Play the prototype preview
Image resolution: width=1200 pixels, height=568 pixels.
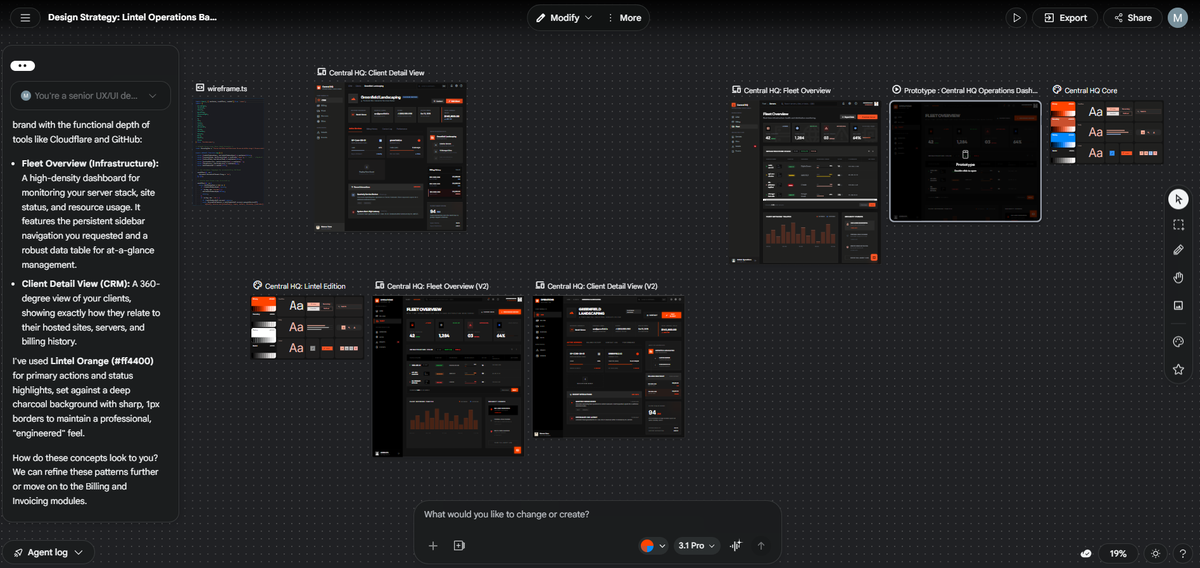(1016, 17)
